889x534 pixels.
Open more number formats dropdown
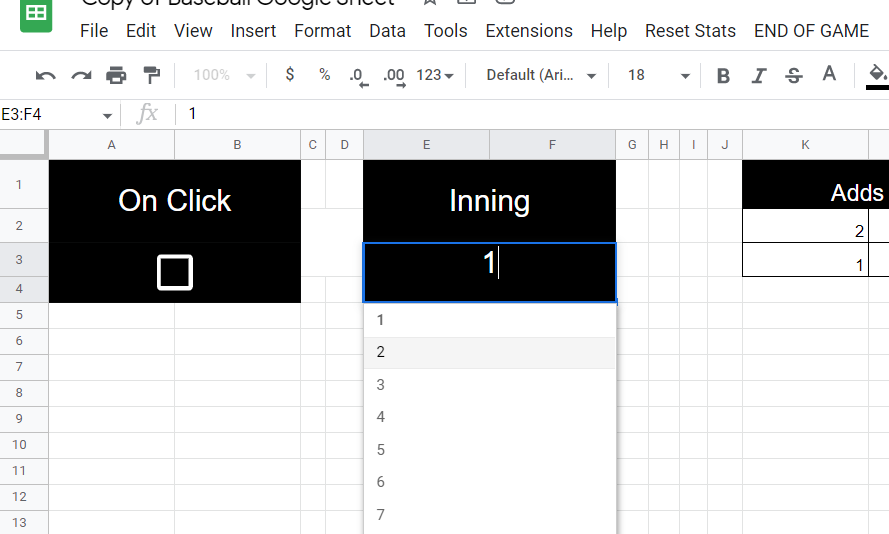click(435, 75)
